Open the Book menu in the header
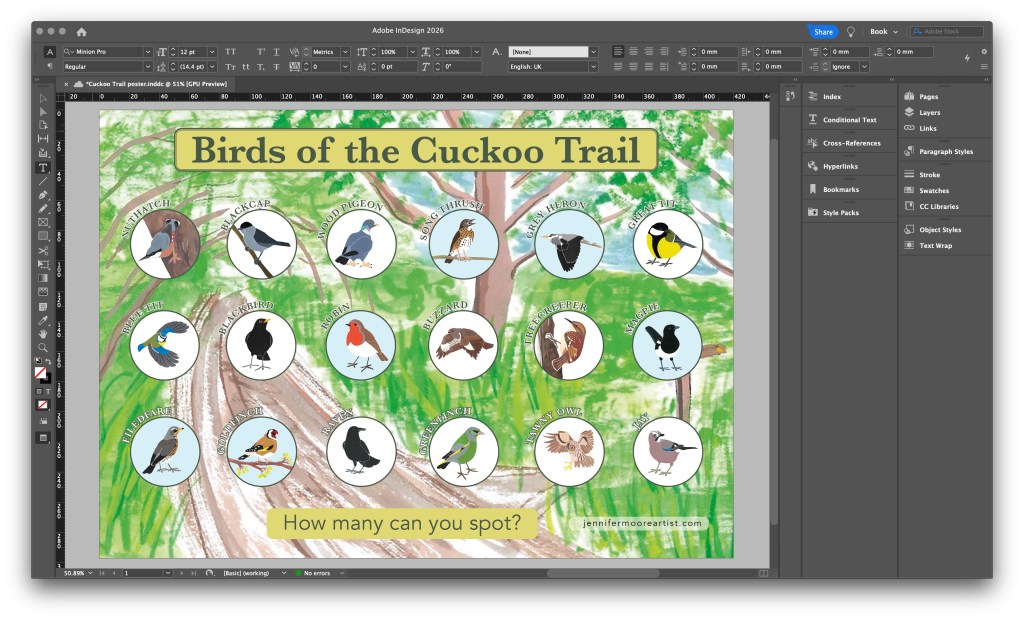This screenshot has height=620, width=1024. [x=881, y=31]
